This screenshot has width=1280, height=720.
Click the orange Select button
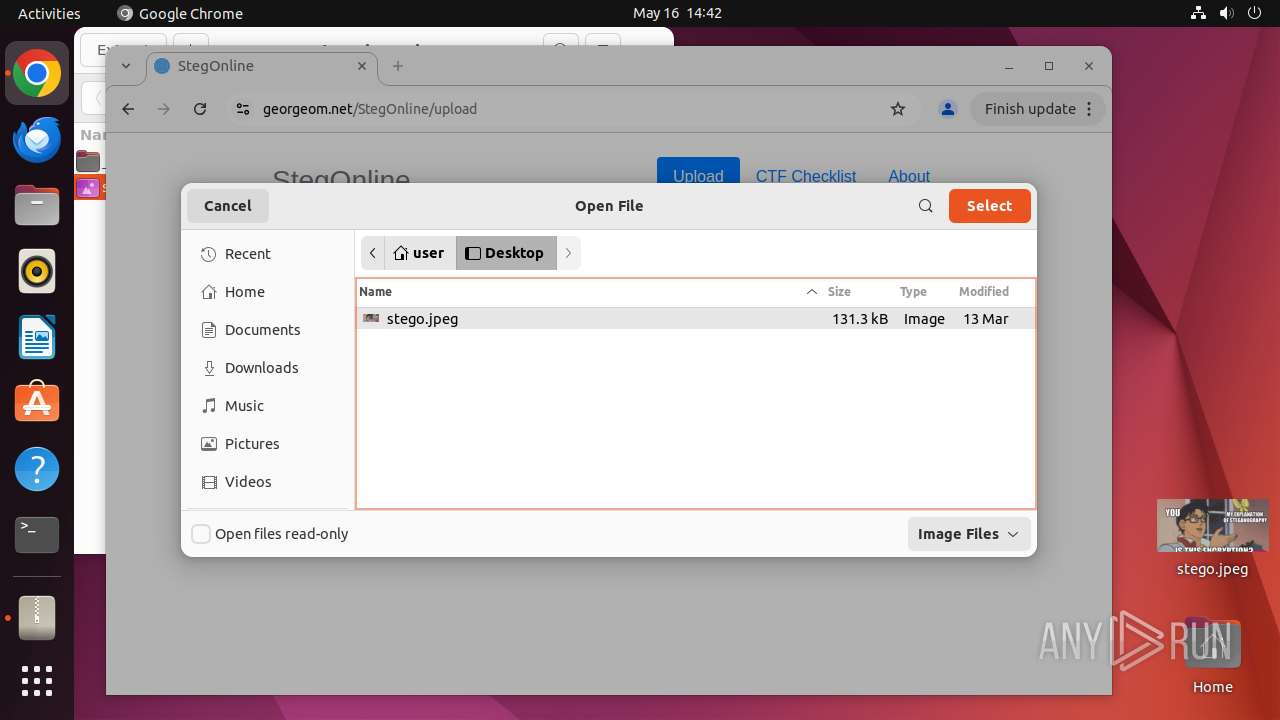(x=989, y=206)
